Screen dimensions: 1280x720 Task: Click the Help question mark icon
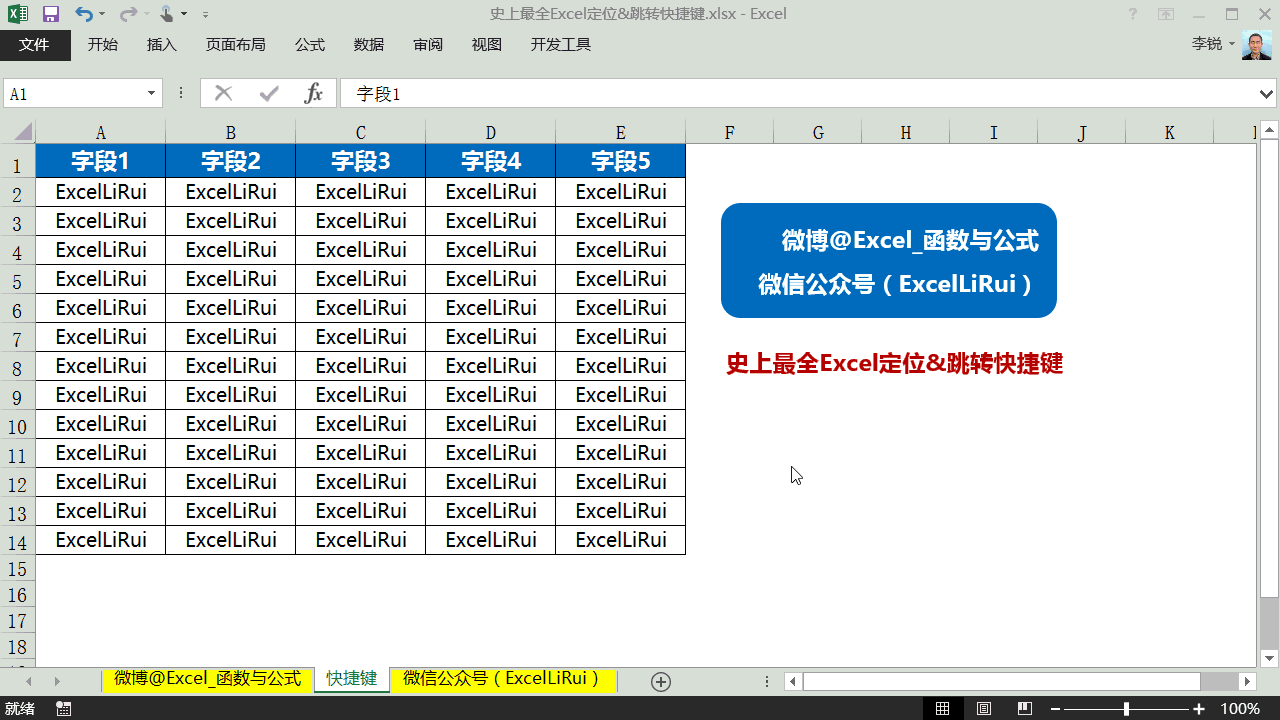click(1132, 14)
